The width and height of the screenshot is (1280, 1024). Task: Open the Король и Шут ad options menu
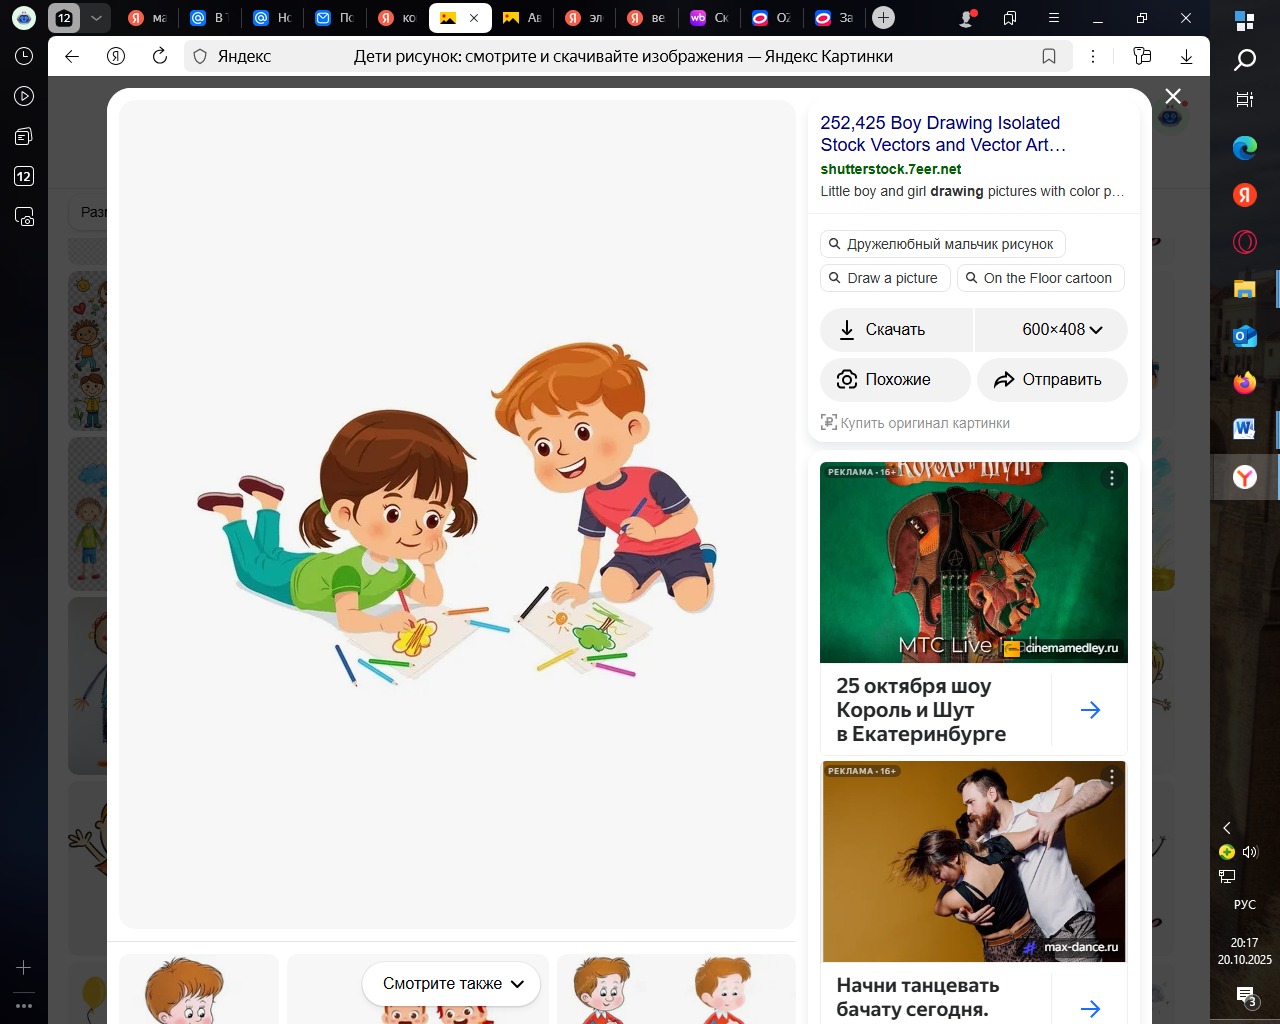click(x=1111, y=478)
